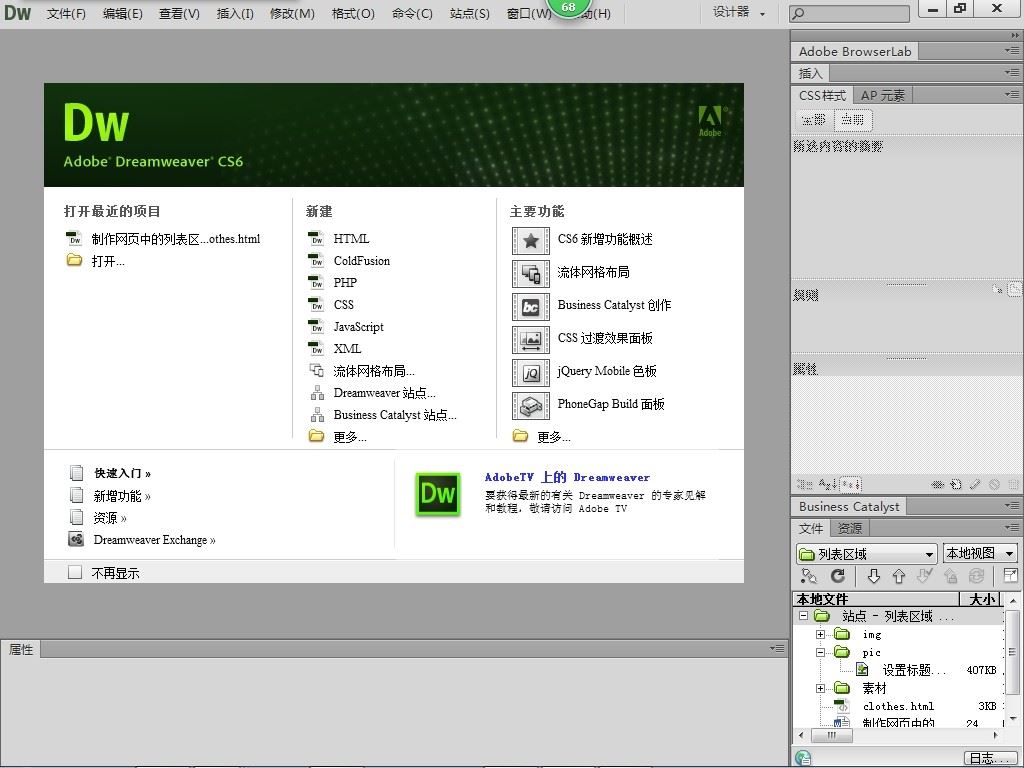Click the new CSS rule icon

coord(956,485)
